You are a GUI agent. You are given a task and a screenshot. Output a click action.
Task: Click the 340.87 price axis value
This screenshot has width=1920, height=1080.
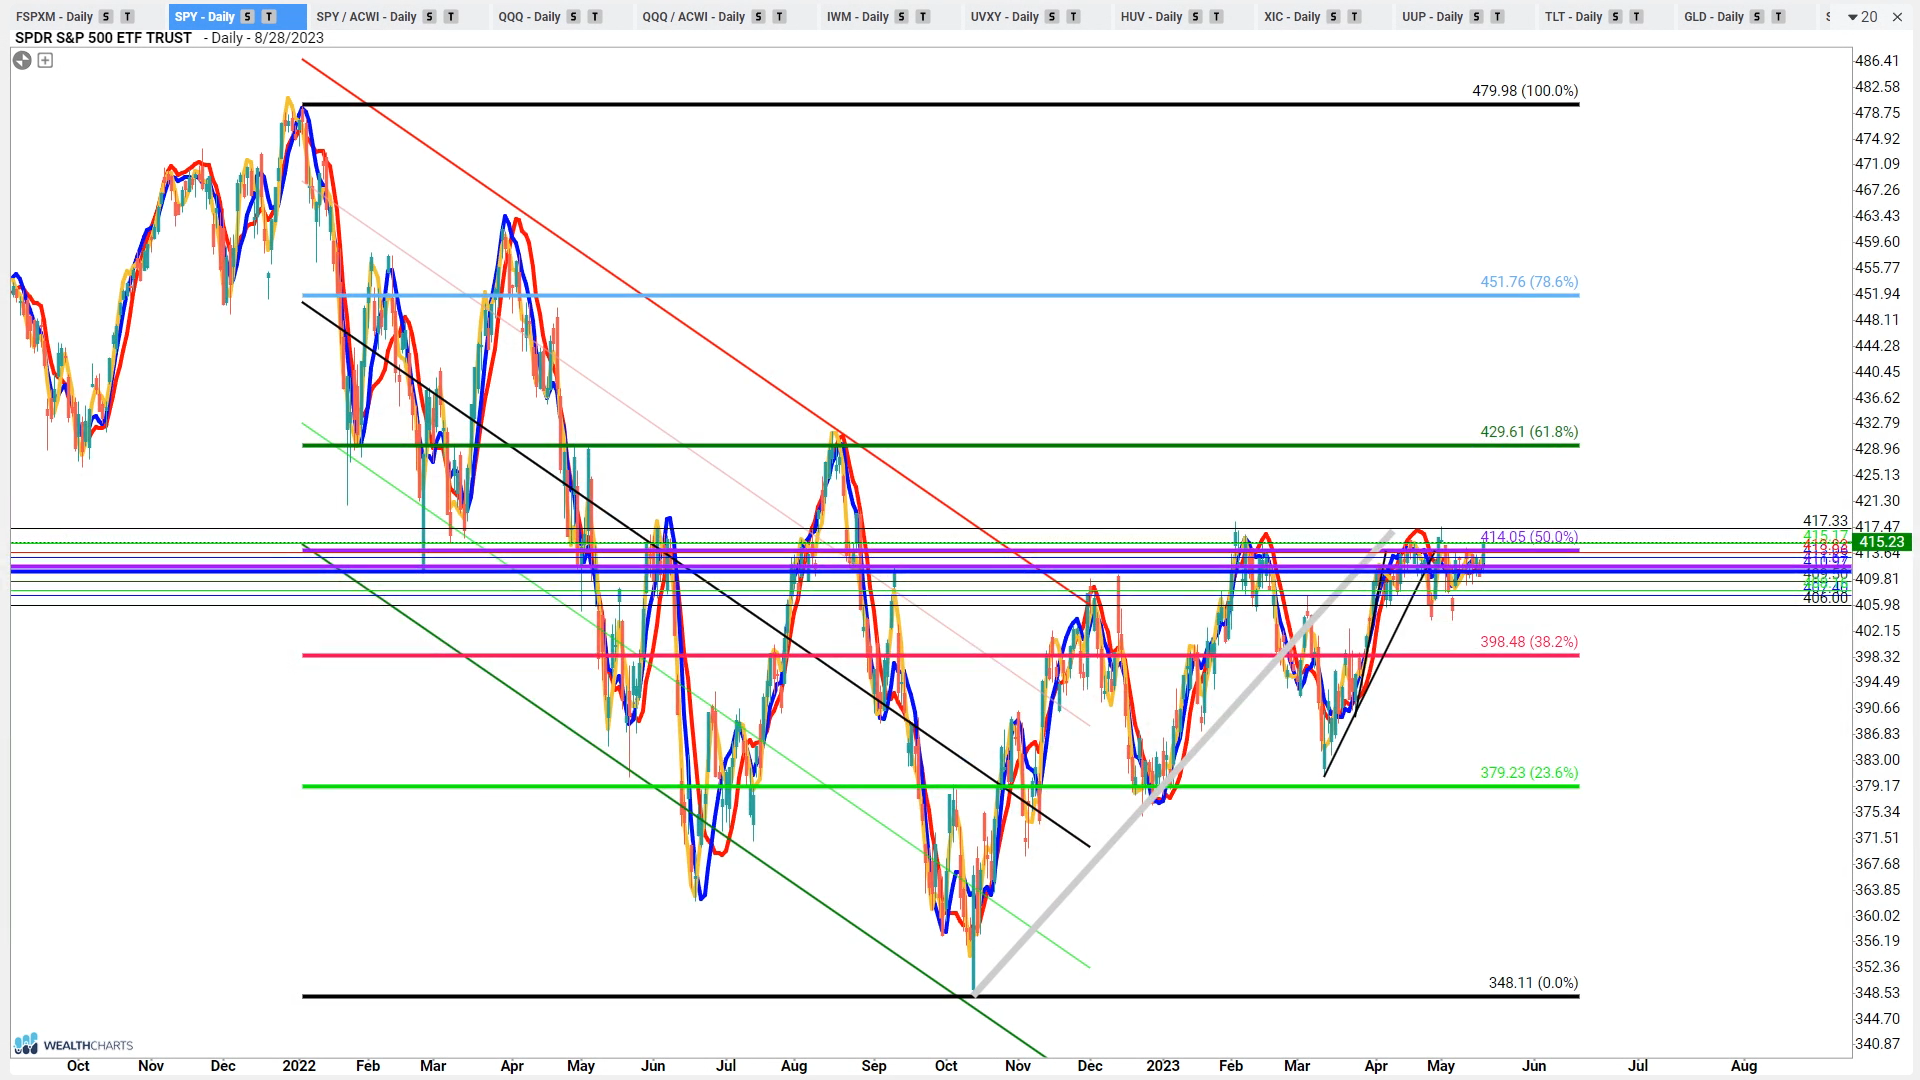(1877, 1044)
